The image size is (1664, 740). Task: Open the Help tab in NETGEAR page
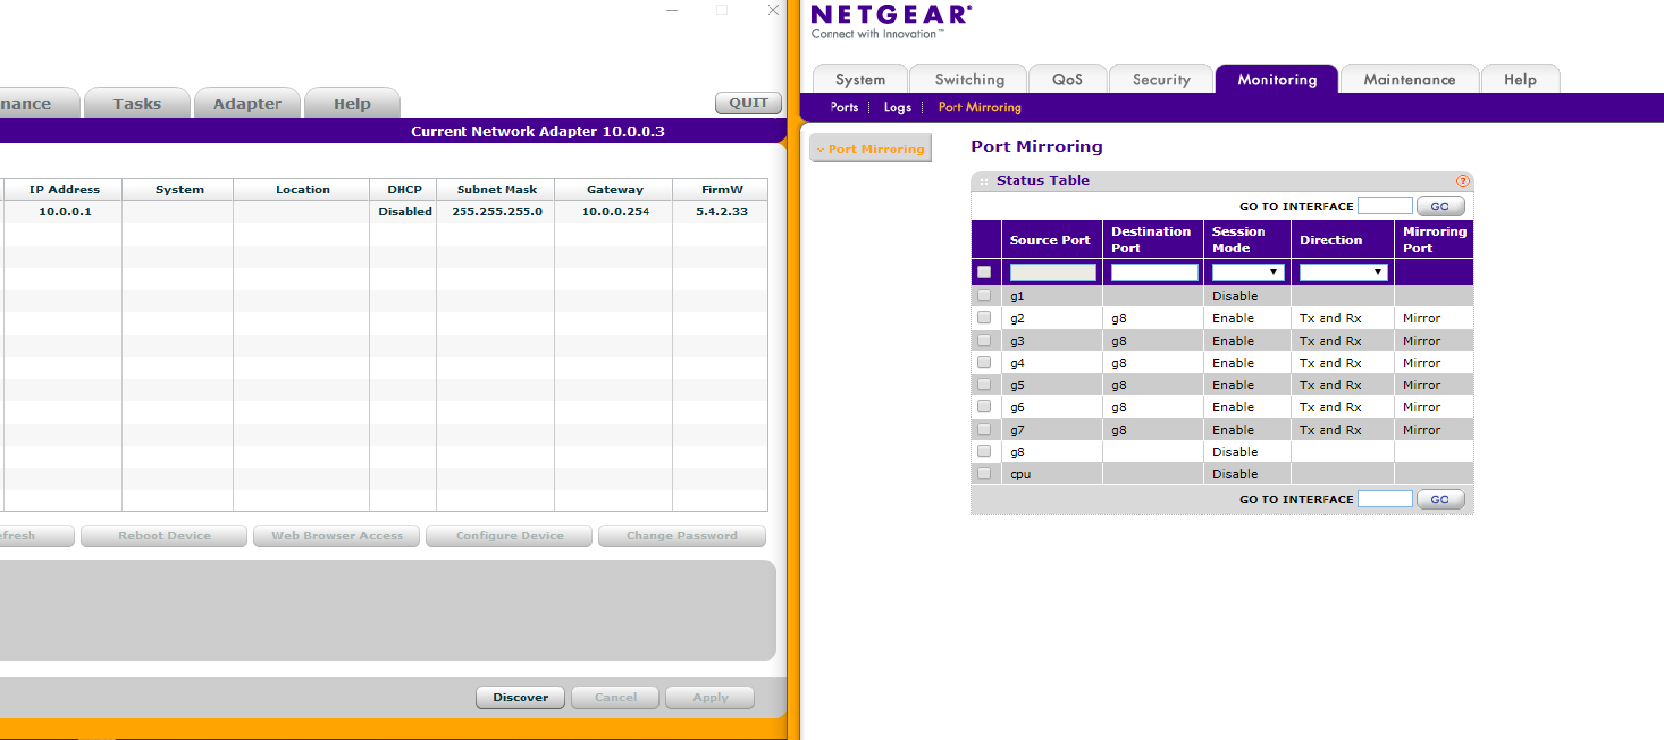pos(1520,79)
